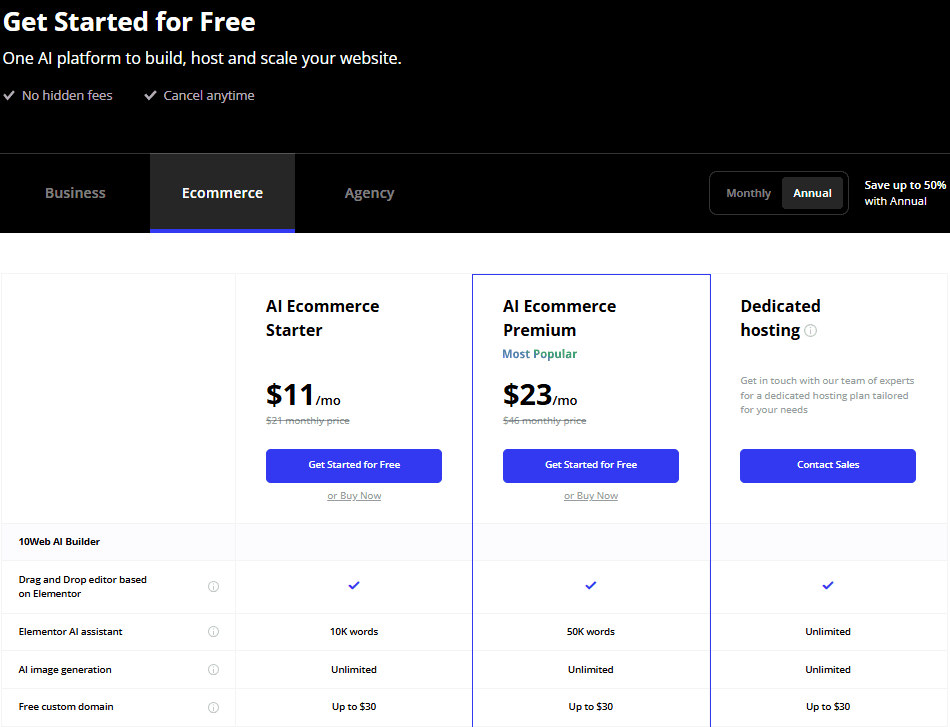Click the '$11/mo' Starter price

click(303, 395)
